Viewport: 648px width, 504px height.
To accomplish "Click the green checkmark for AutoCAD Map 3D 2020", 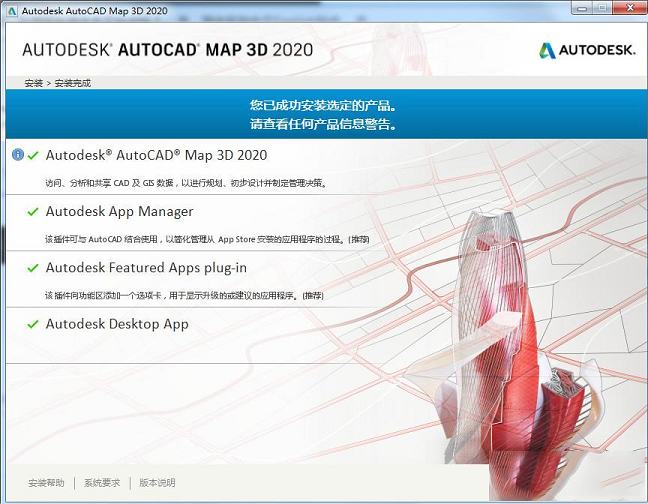I will tap(34, 155).
